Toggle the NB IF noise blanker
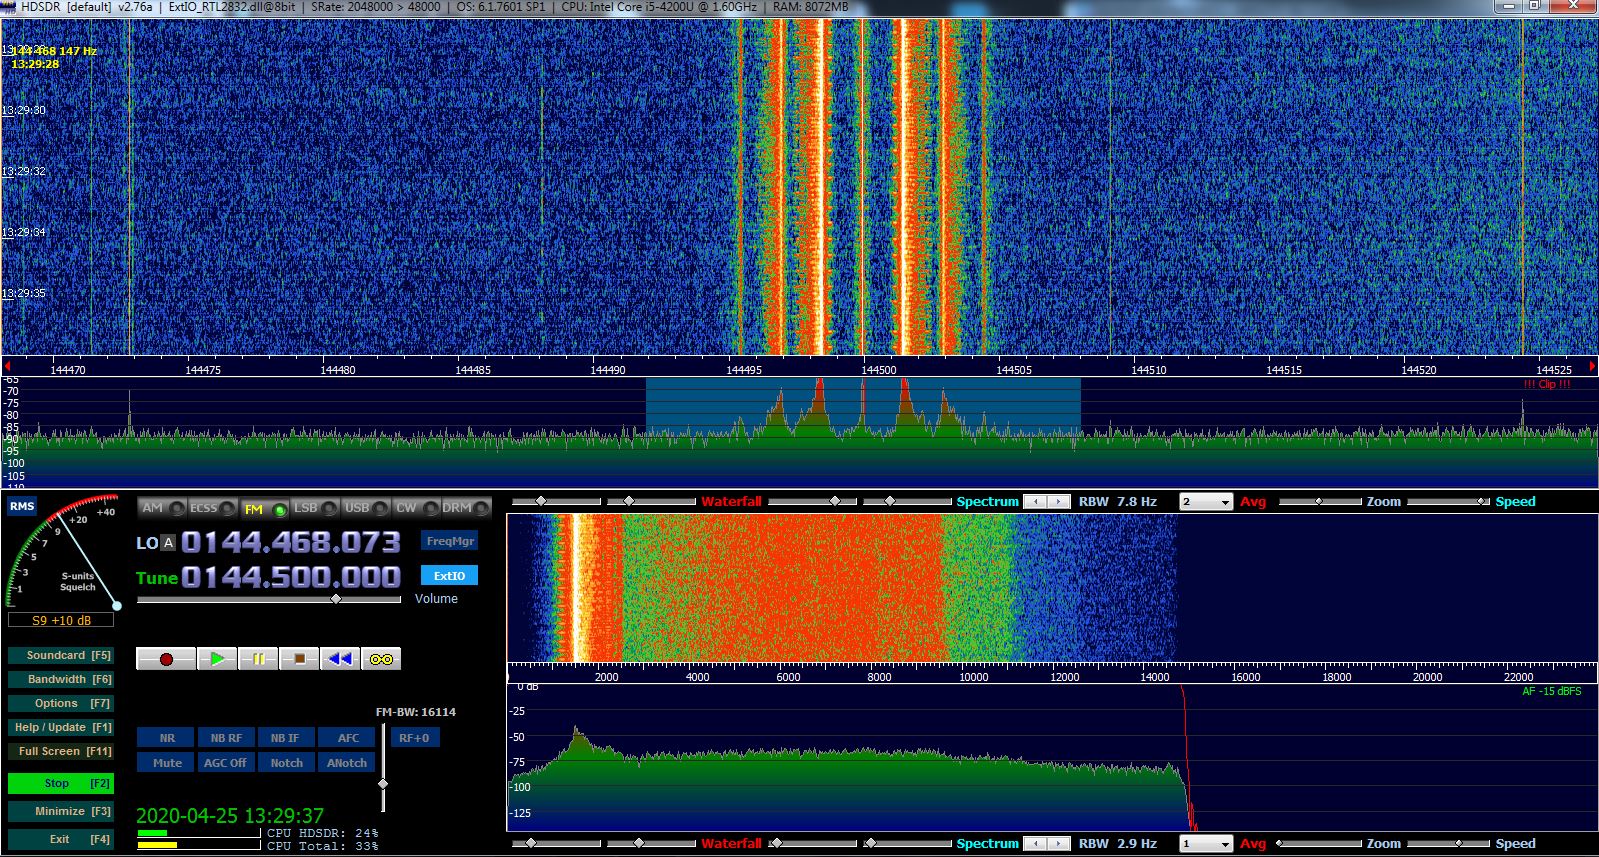This screenshot has width=1599, height=857. click(x=286, y=738)
